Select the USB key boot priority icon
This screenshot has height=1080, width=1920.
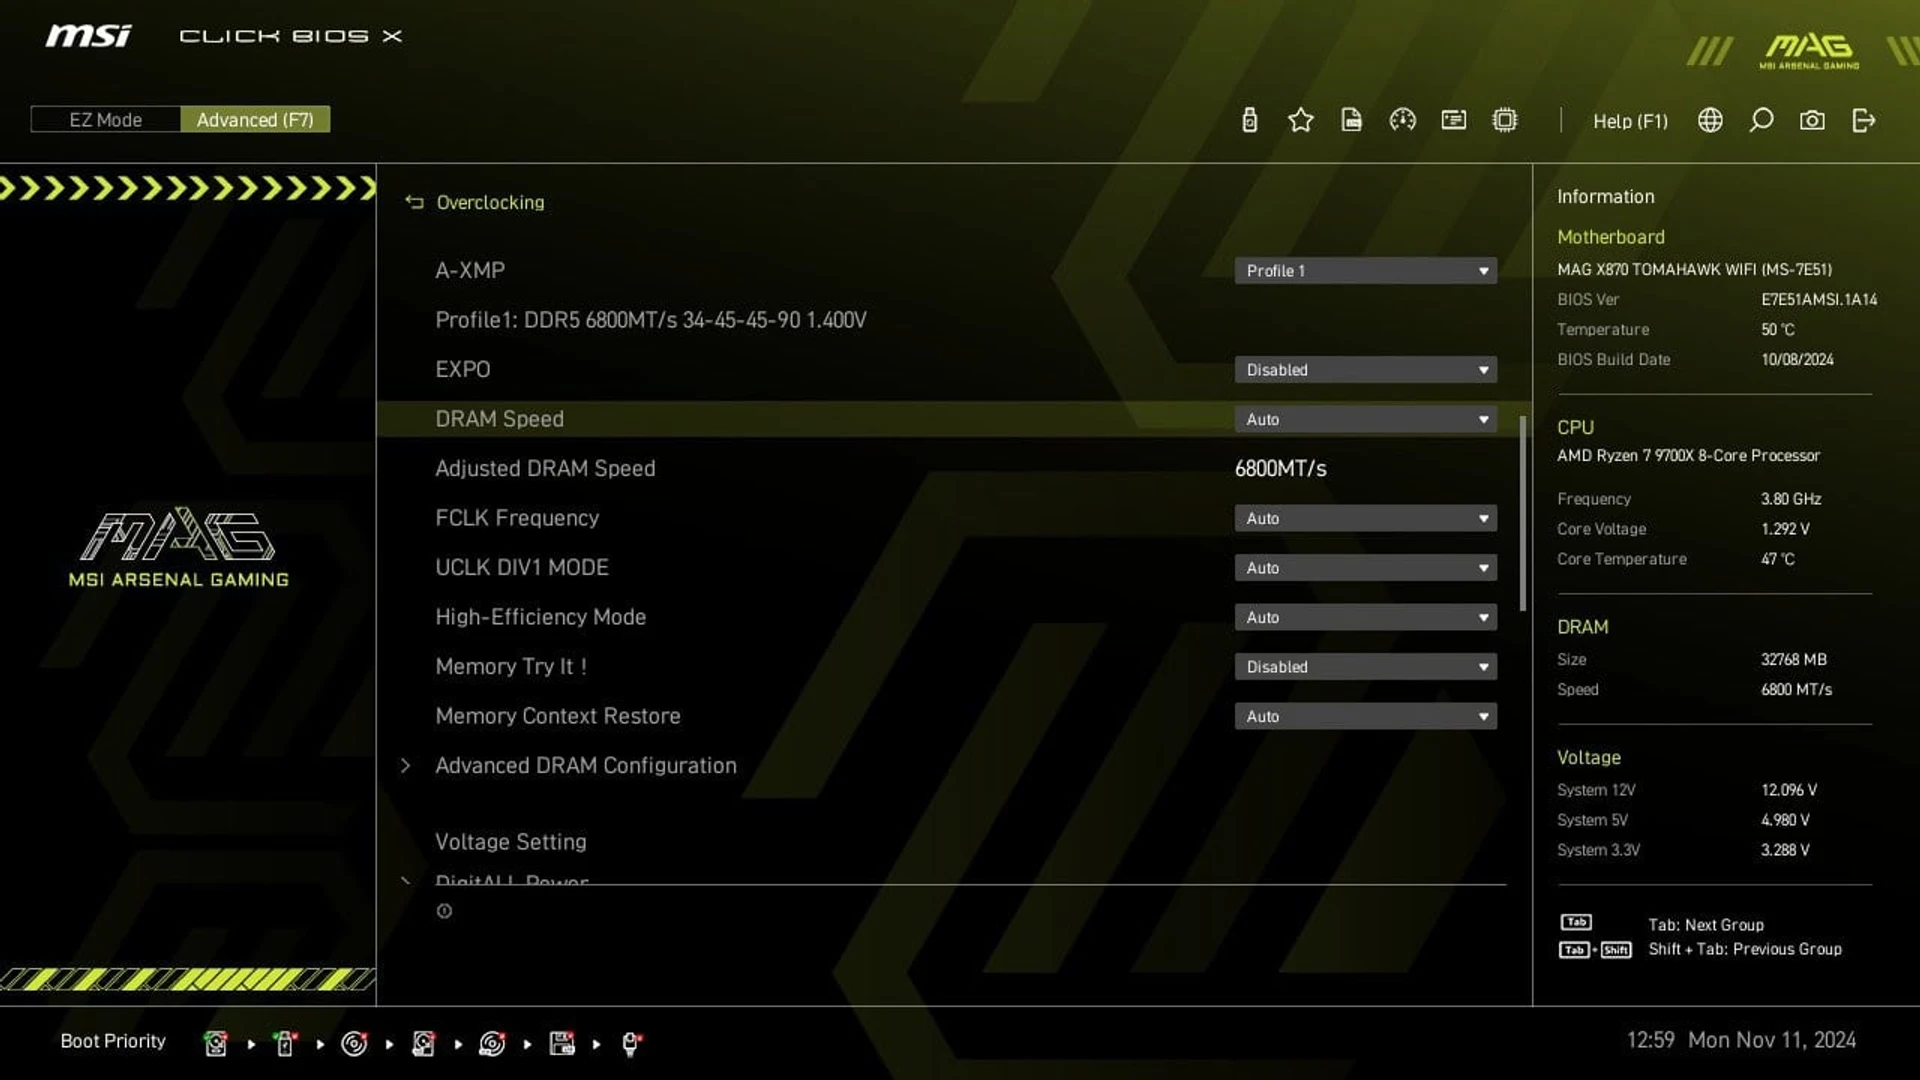(x=285, y=1043)
